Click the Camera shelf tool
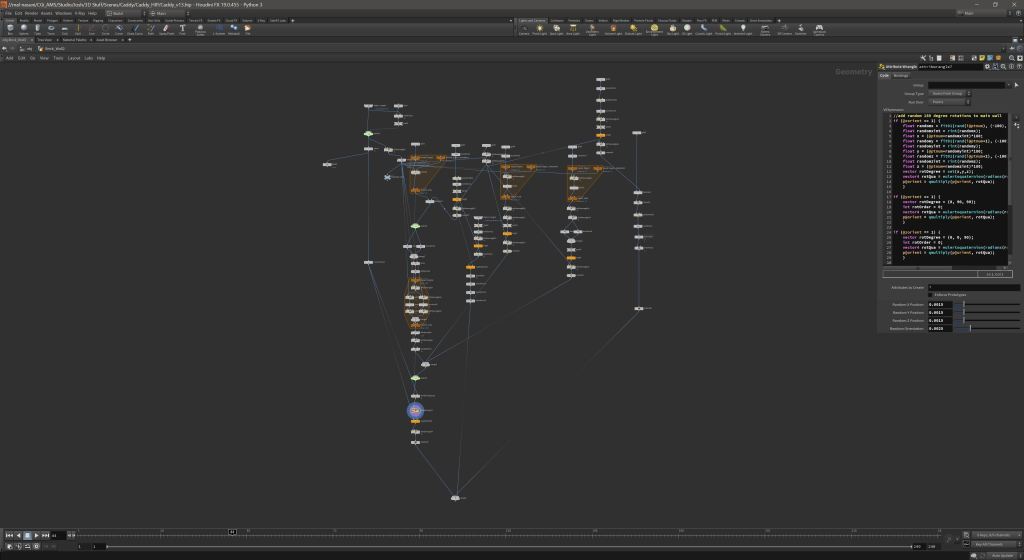This screenshot has height=560, width=1024. pyautogui.click(x=523, y=29)
